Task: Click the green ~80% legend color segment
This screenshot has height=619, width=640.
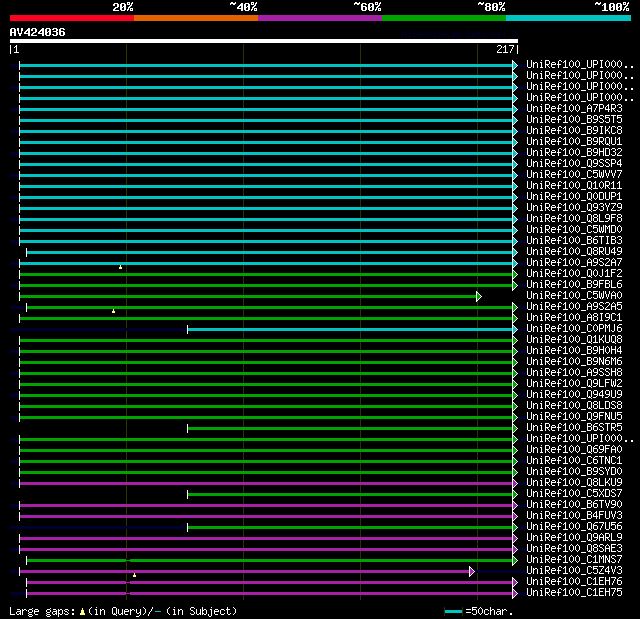Action: click(x=444, y=18)
